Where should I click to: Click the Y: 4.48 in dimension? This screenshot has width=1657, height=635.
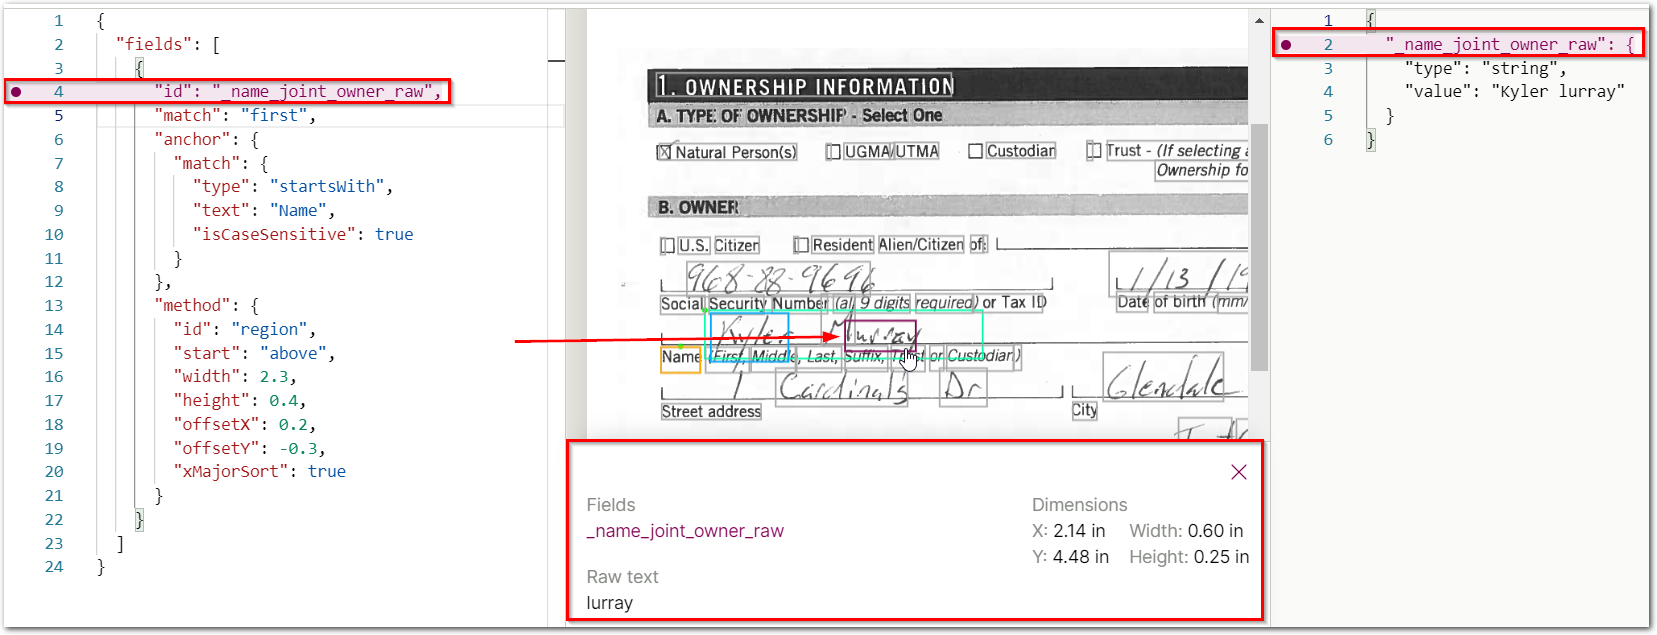1070,557
